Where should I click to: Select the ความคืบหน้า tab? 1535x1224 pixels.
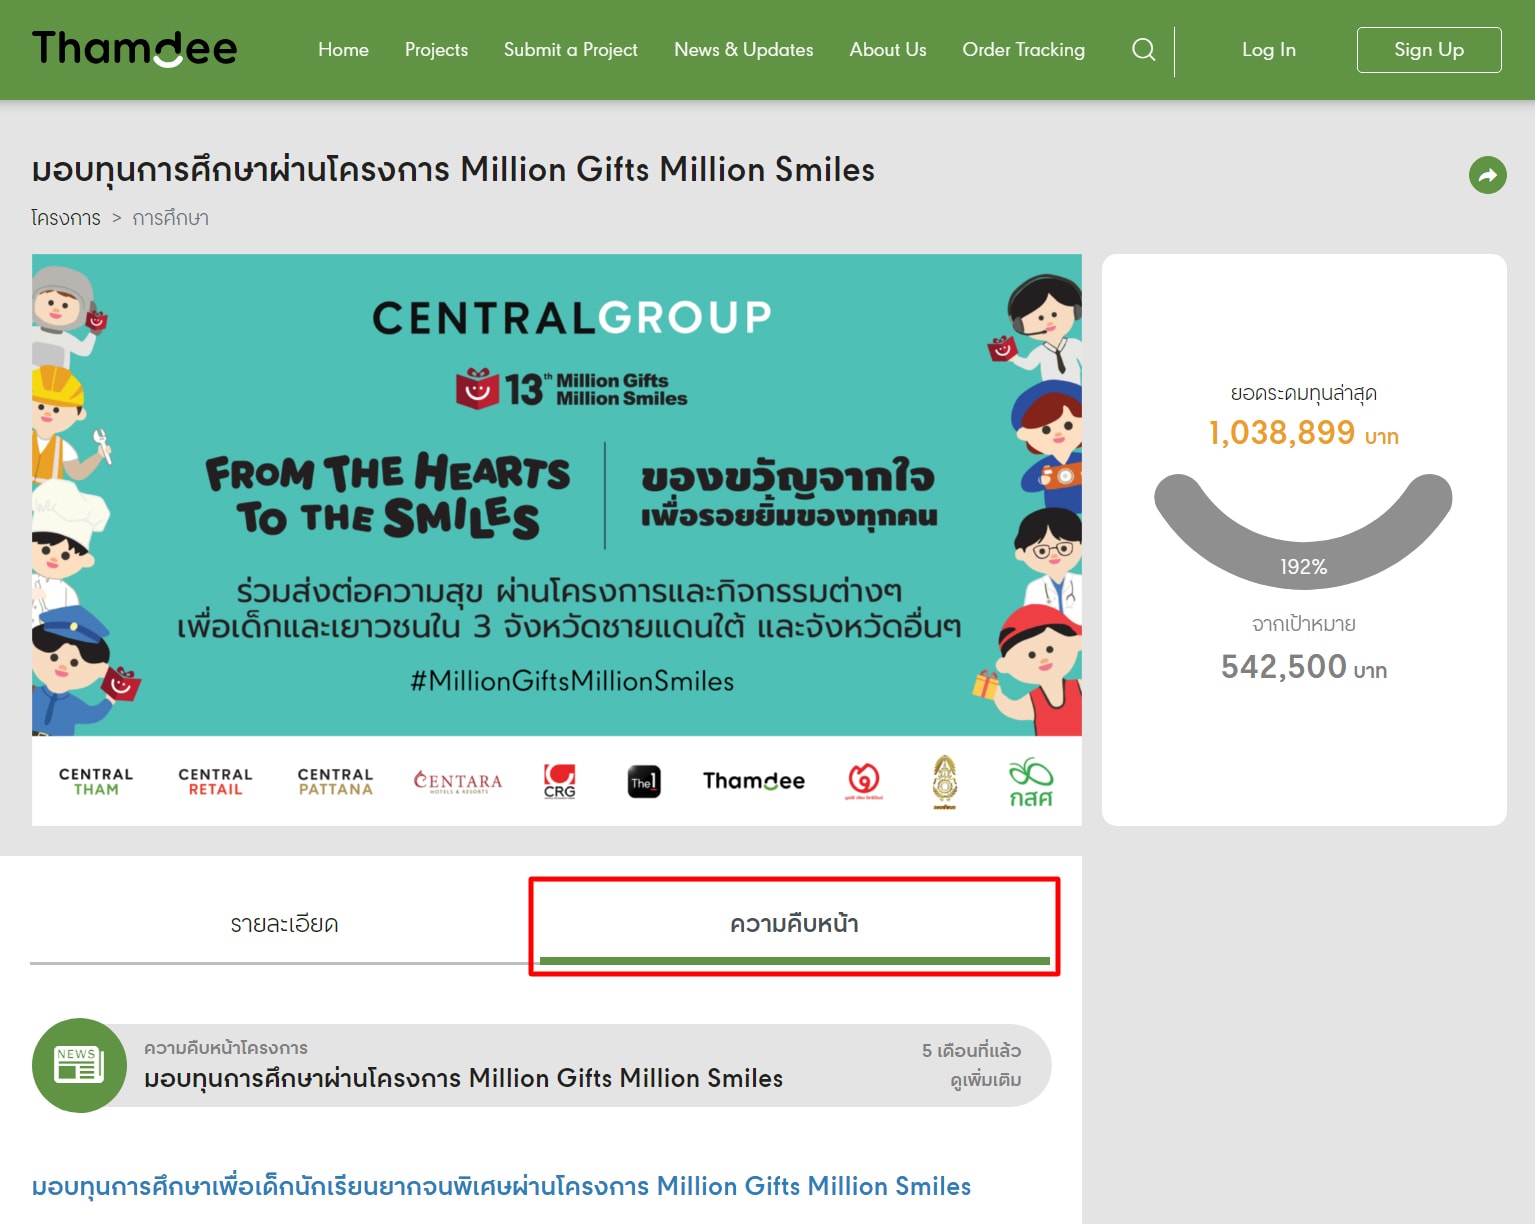pyautogui.click(x=794, y=924)
